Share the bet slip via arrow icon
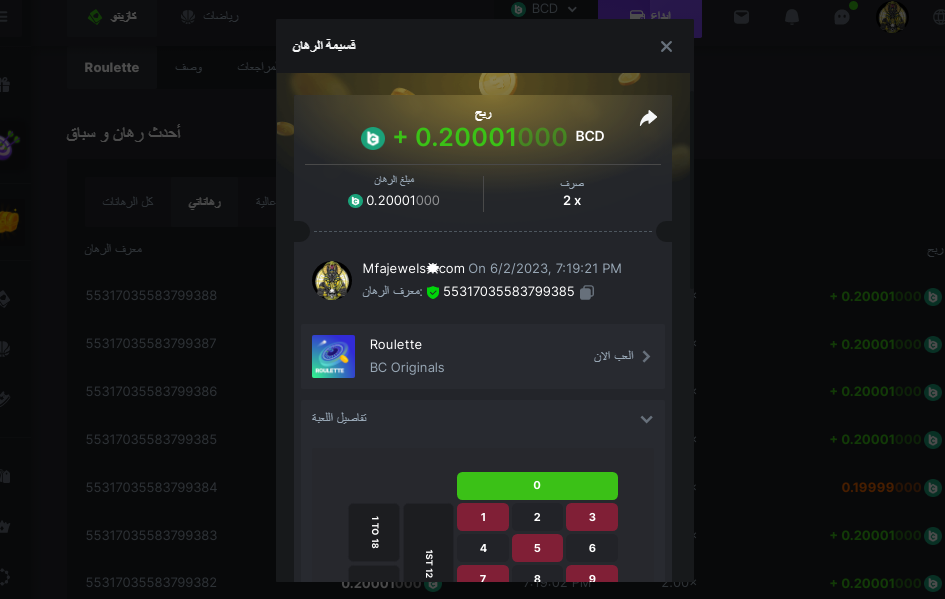The width and height of the screenshot is (945, 599). [x=648, y=118]
